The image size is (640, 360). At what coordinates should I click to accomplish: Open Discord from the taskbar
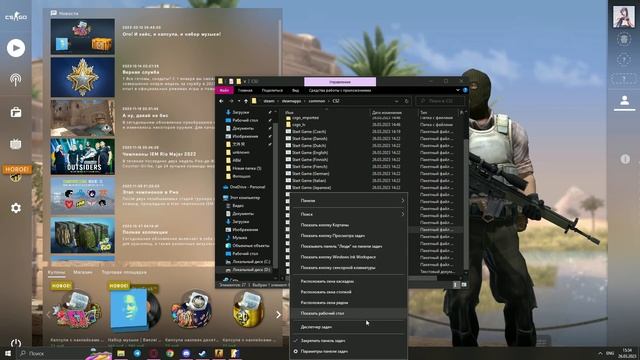point(186,353)
